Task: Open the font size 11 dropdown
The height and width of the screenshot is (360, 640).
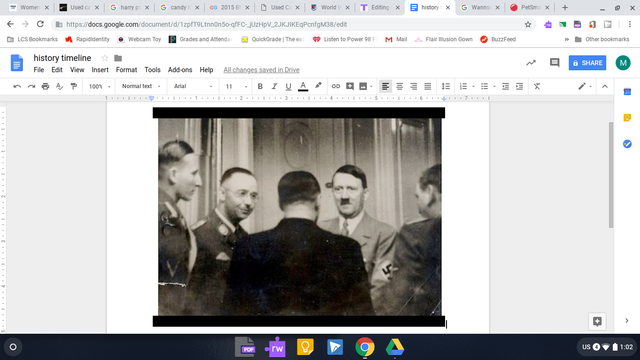Action: pyautogui.click(x=236, y=86)
